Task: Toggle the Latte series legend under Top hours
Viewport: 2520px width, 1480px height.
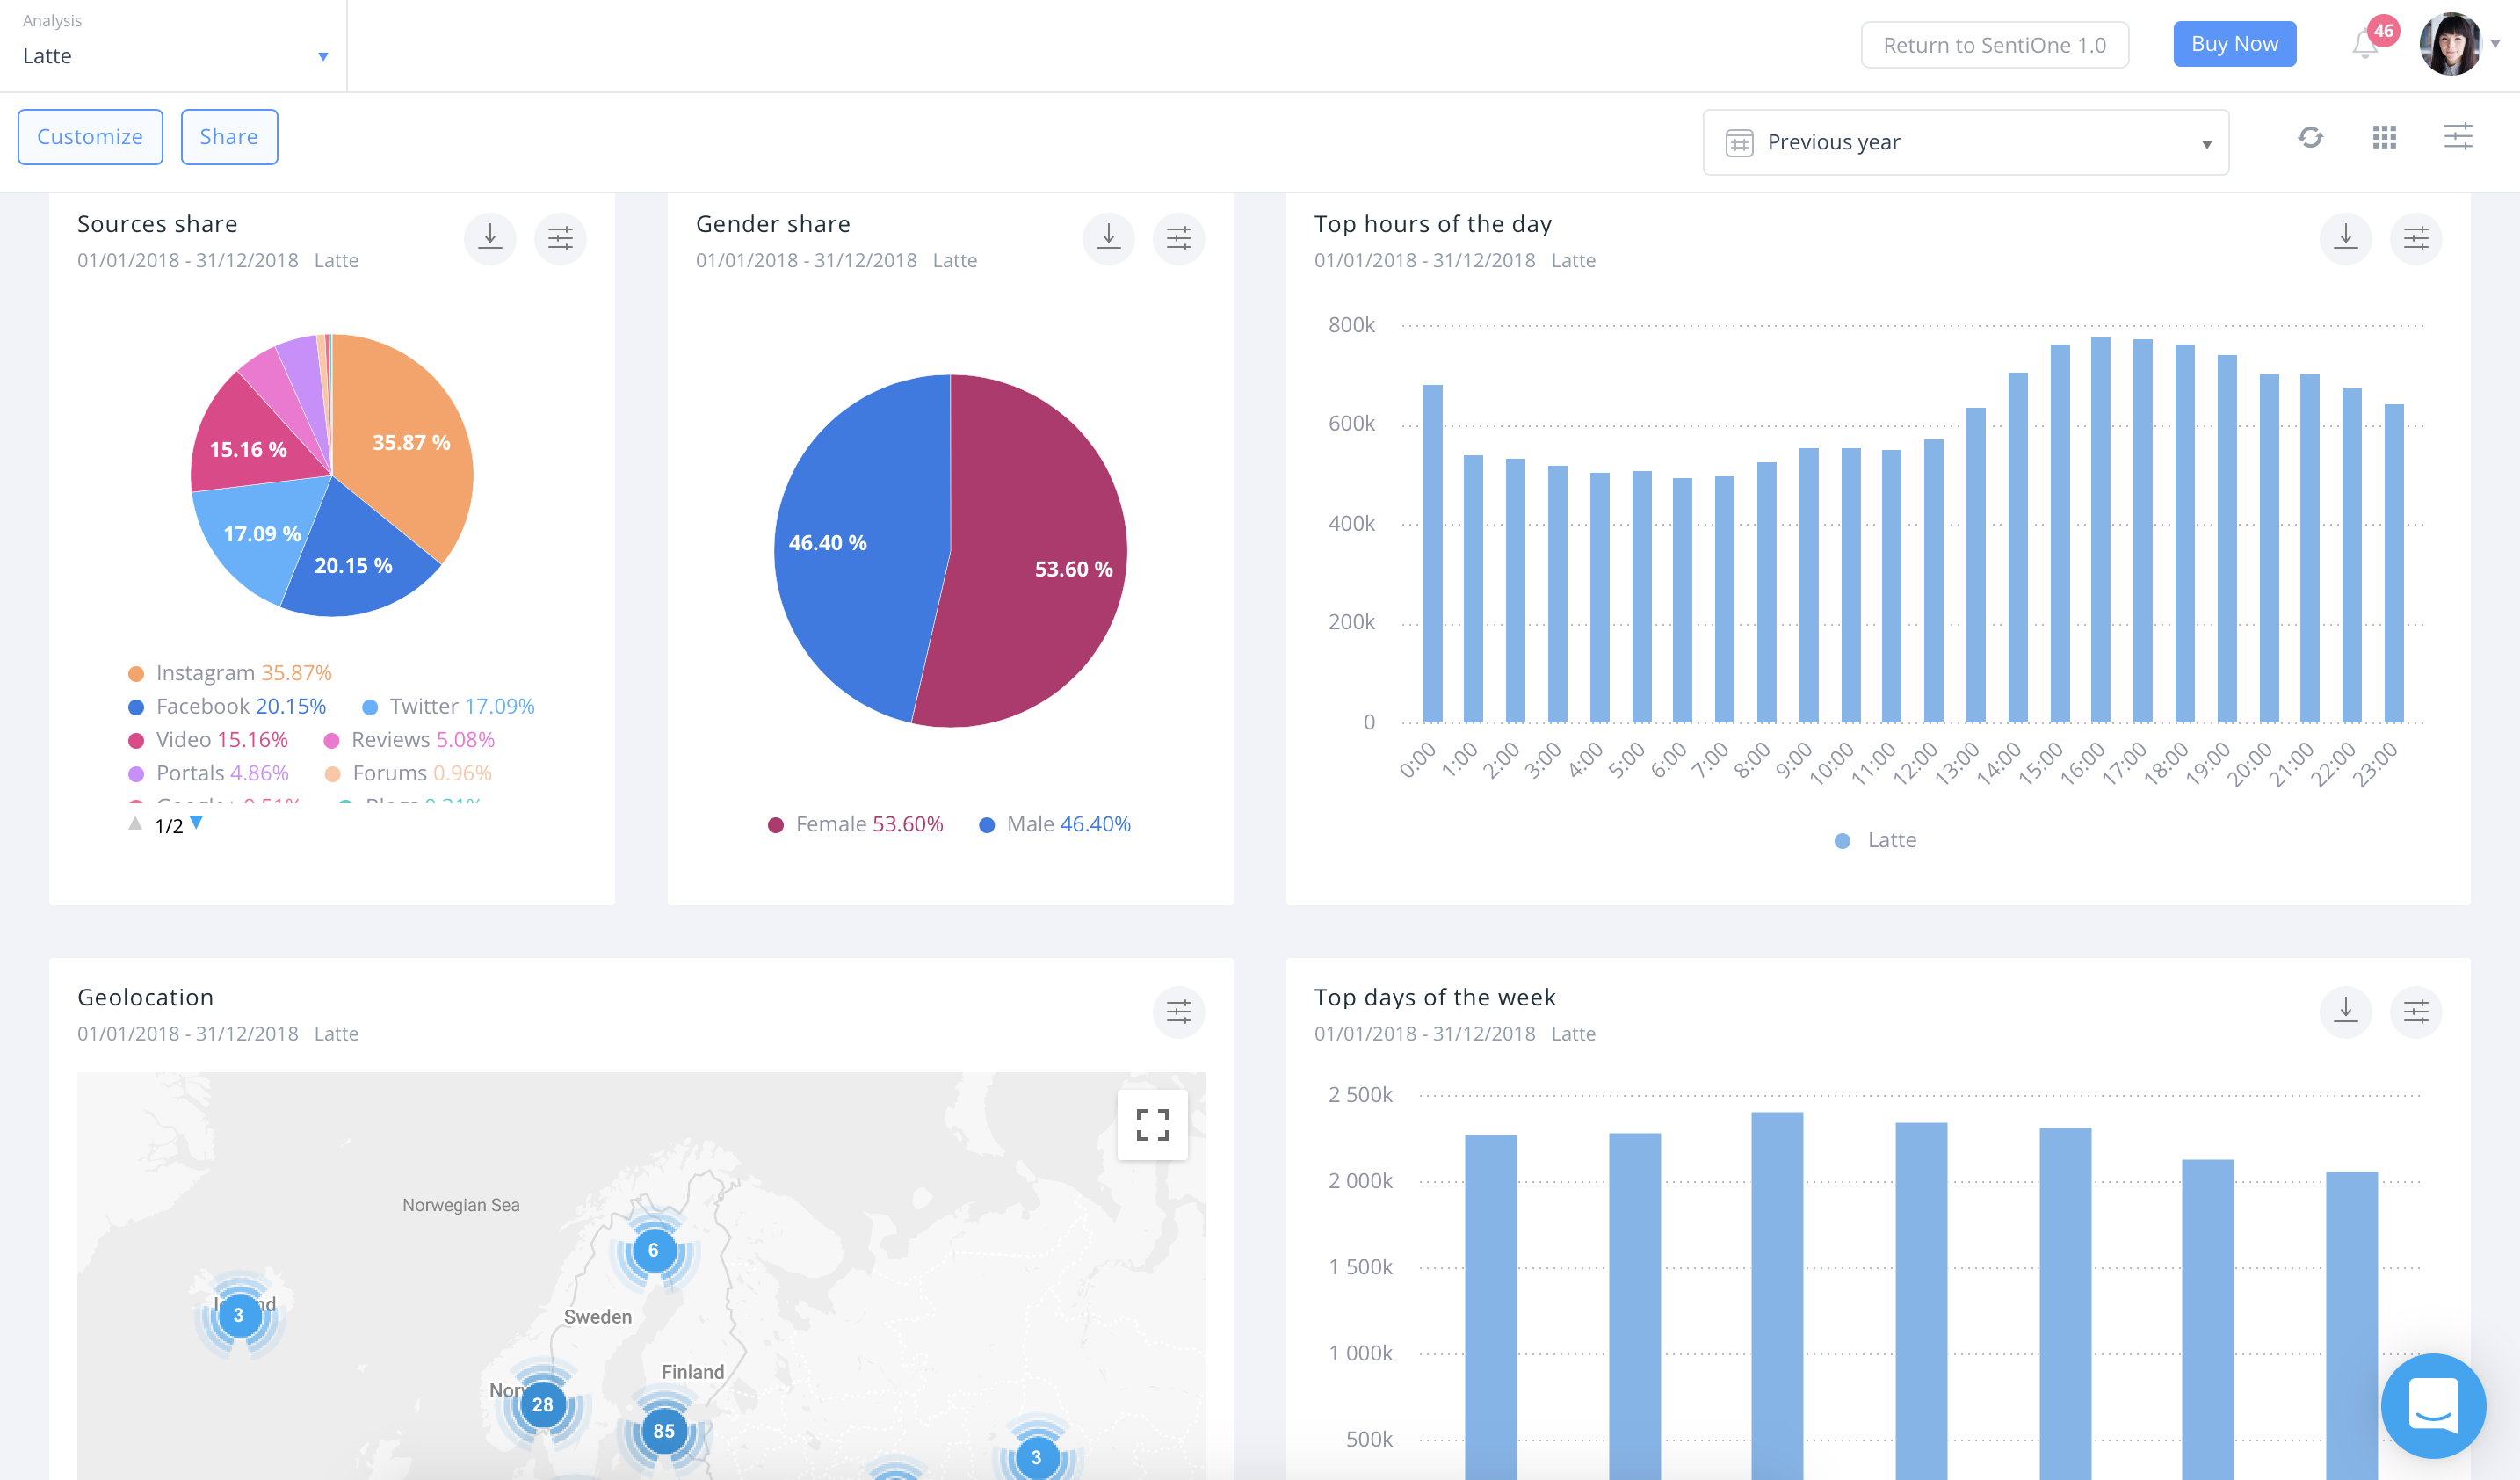Action: (1877, 840)
